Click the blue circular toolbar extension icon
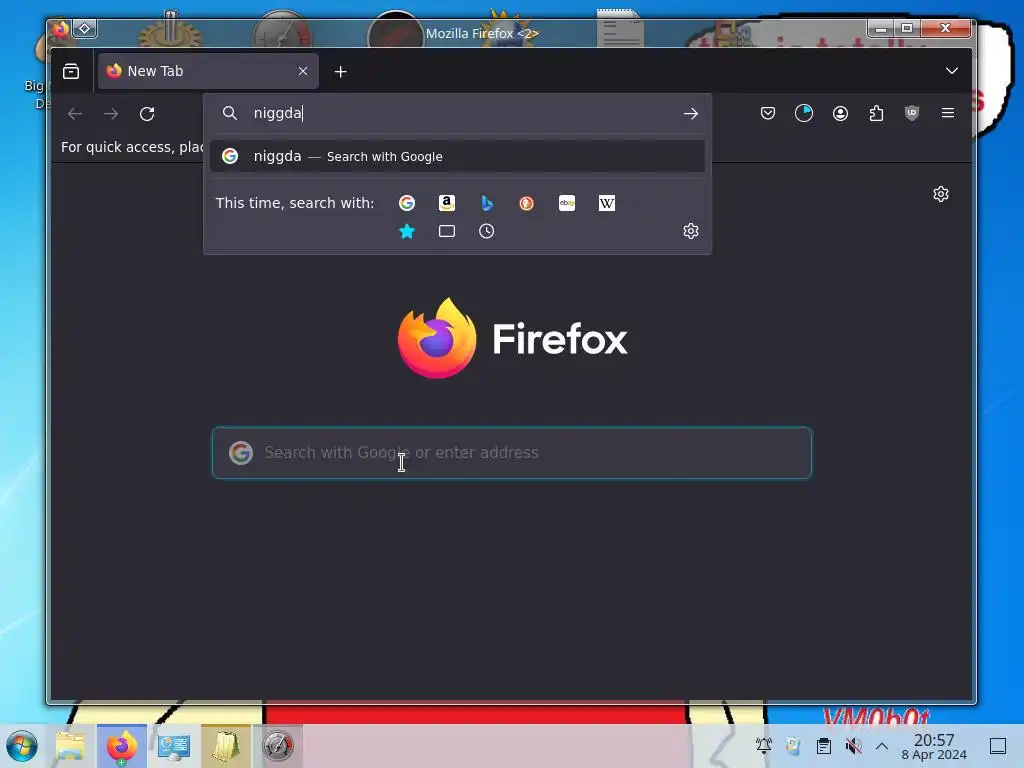The image size is (1024, 768). [804, 114]
